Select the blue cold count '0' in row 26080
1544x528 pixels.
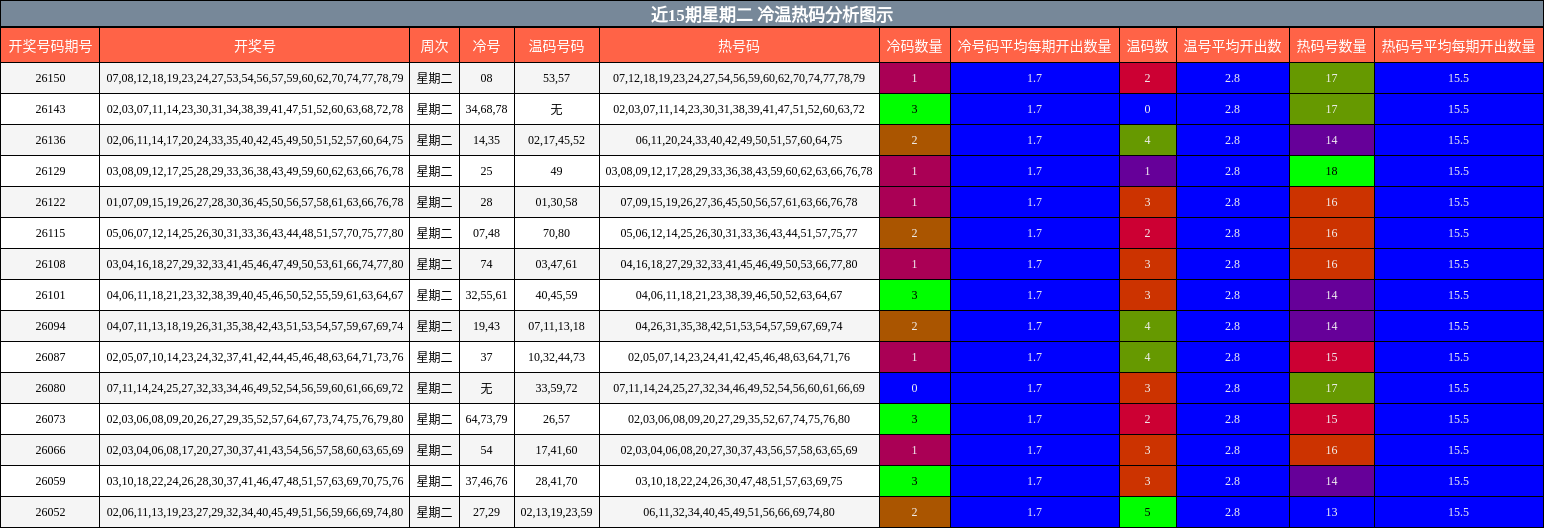(914, 388)
